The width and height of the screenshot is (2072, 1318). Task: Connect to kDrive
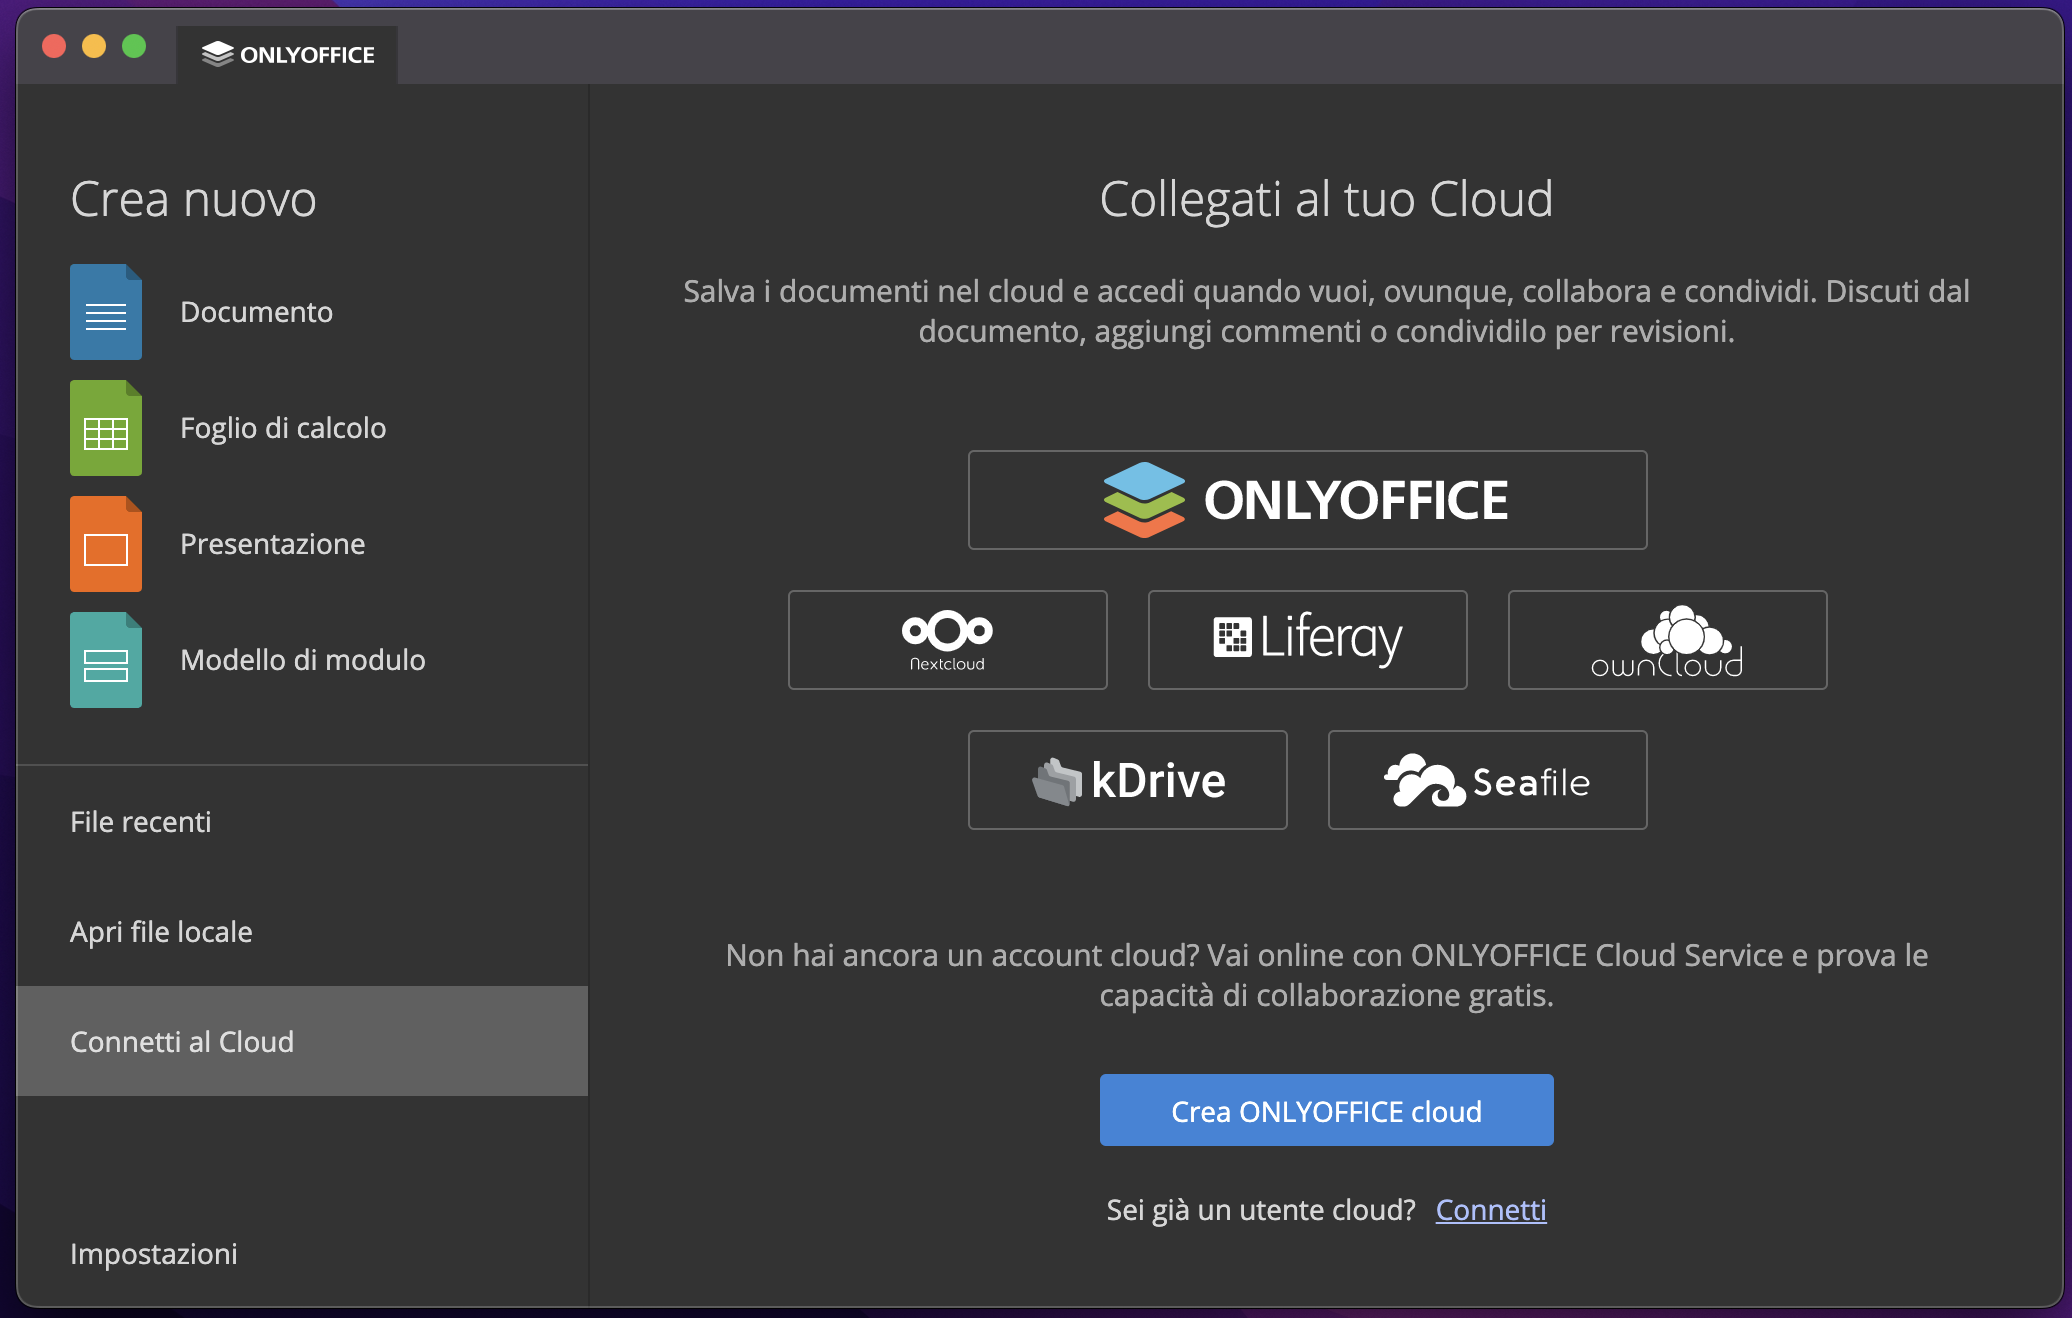[1127, 780]
